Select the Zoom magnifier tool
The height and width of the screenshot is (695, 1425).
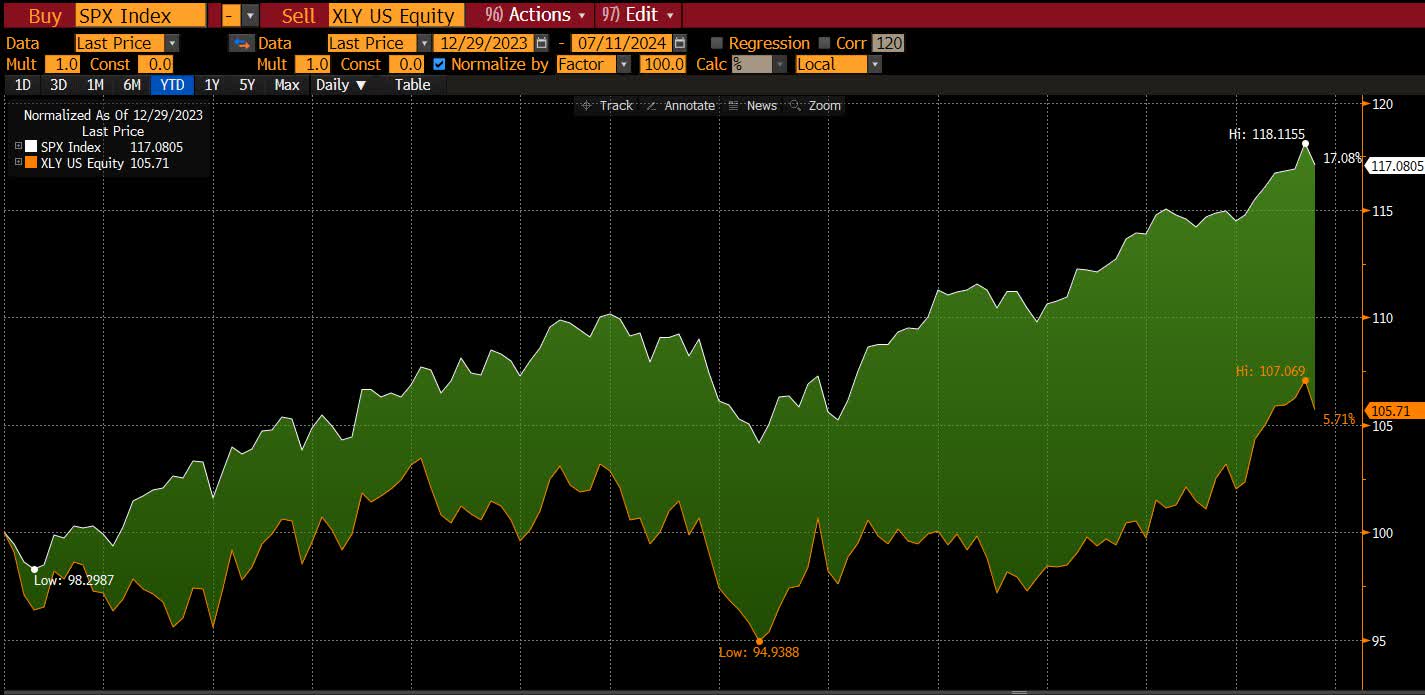click(795, 106)
